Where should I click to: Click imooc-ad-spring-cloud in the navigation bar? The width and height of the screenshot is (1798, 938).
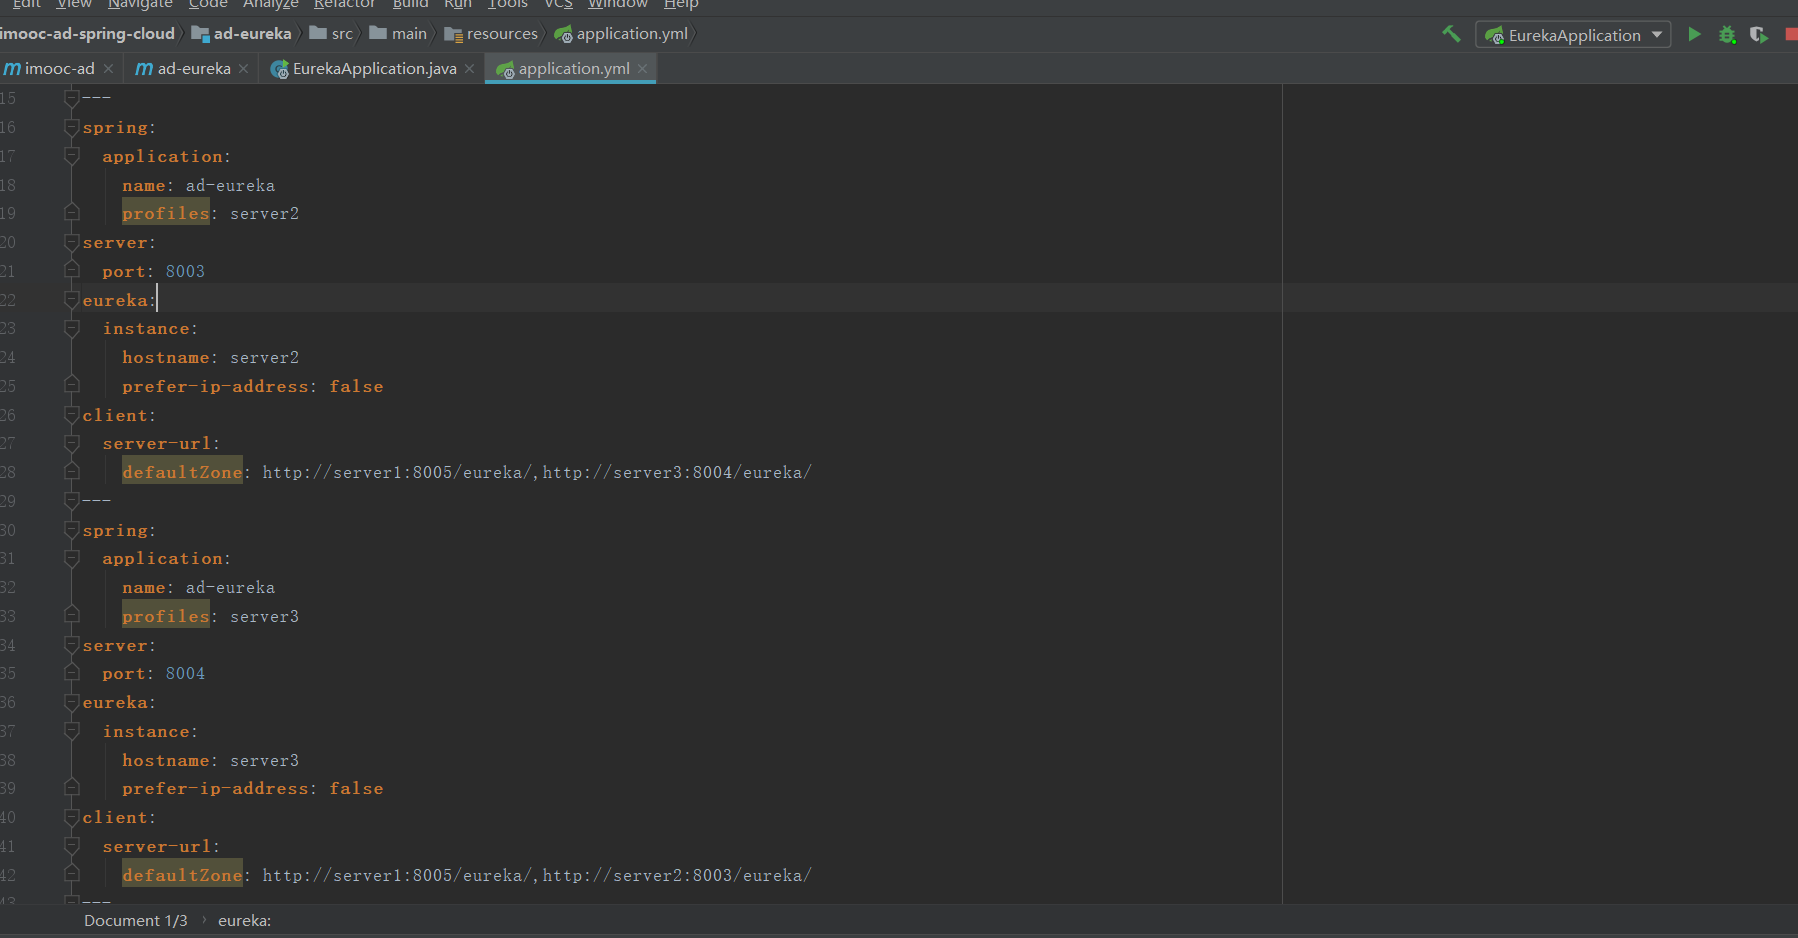click(x=87, y=34)
